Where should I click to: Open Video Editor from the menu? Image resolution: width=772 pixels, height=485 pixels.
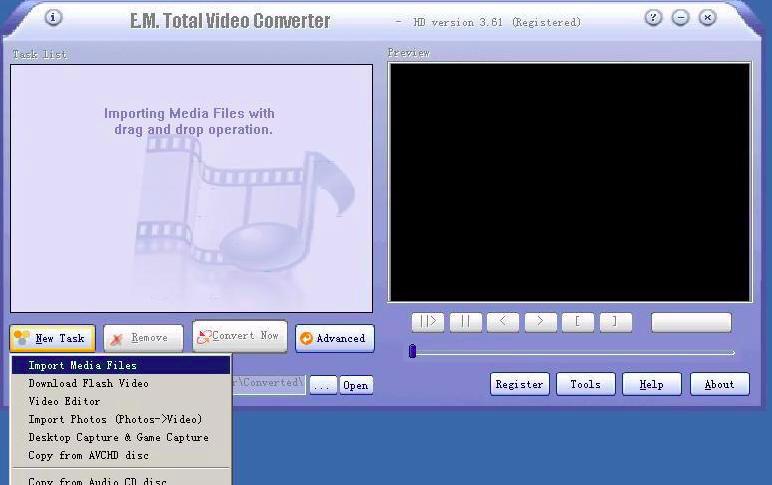121,401
